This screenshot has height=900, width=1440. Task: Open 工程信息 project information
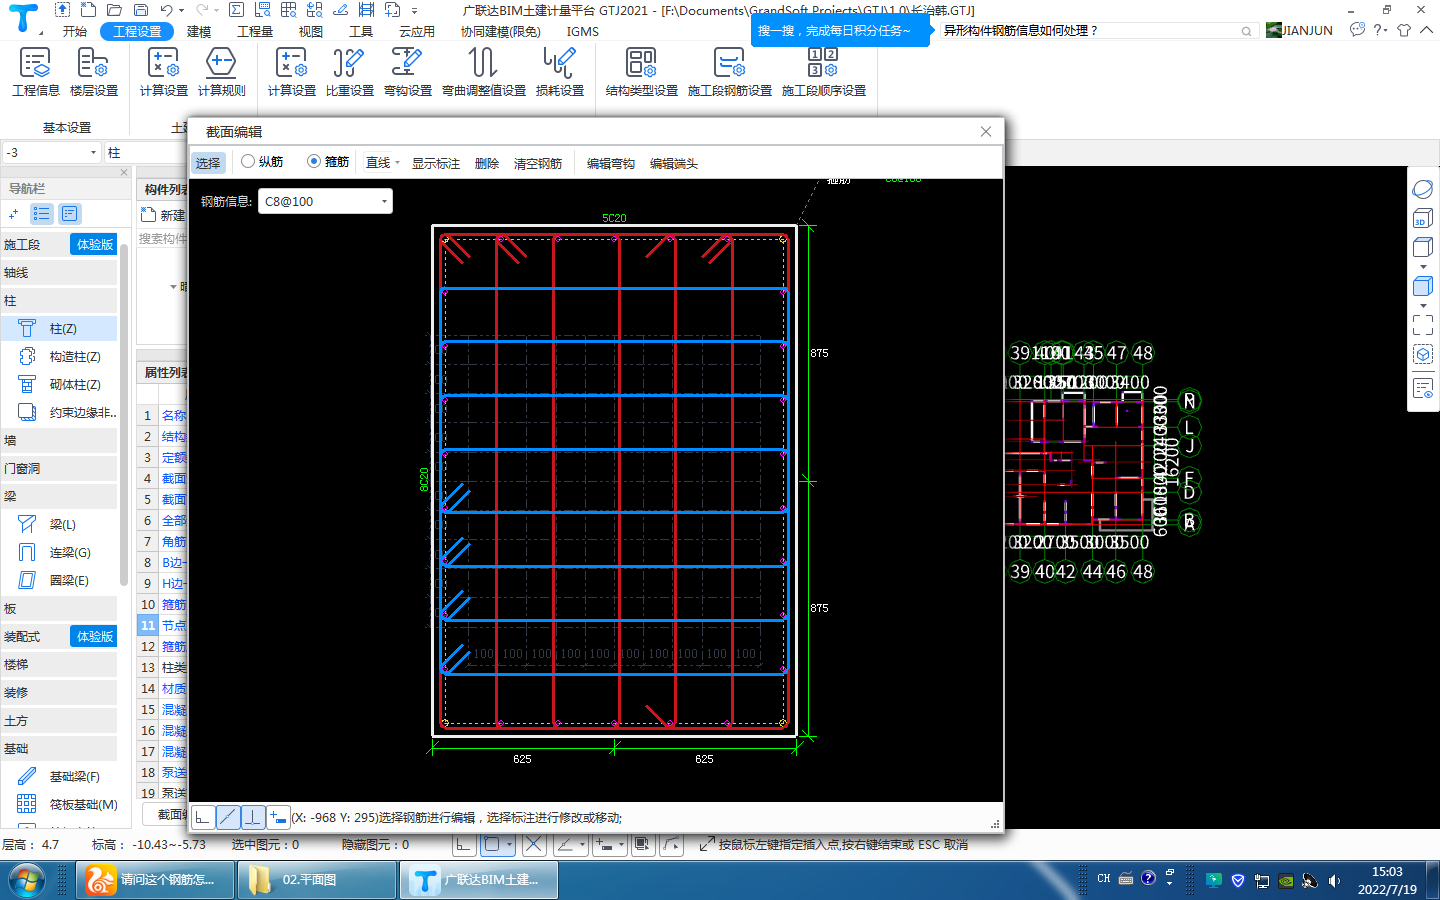click(36, 72)
